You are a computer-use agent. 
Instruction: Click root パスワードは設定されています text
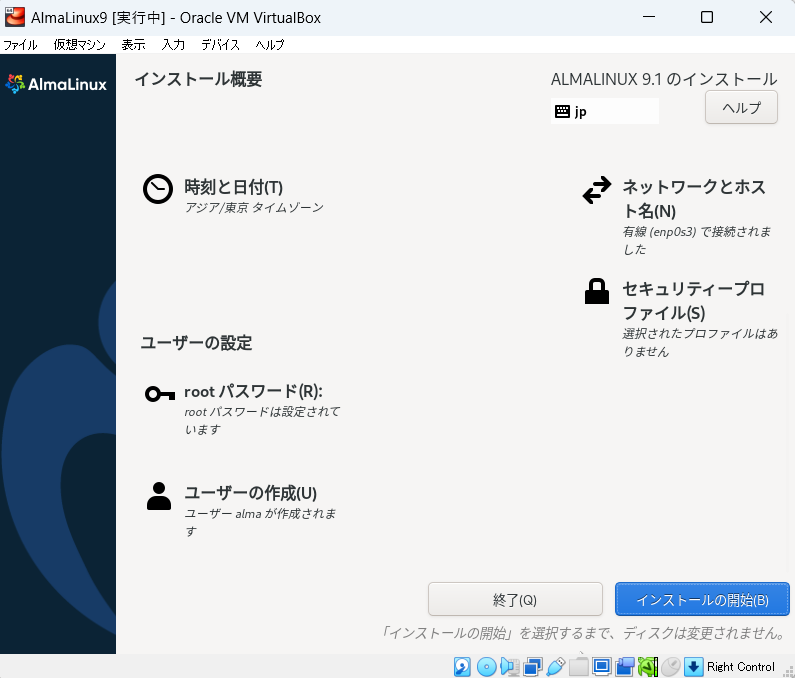pyautogui.click(x=262, y=420)
